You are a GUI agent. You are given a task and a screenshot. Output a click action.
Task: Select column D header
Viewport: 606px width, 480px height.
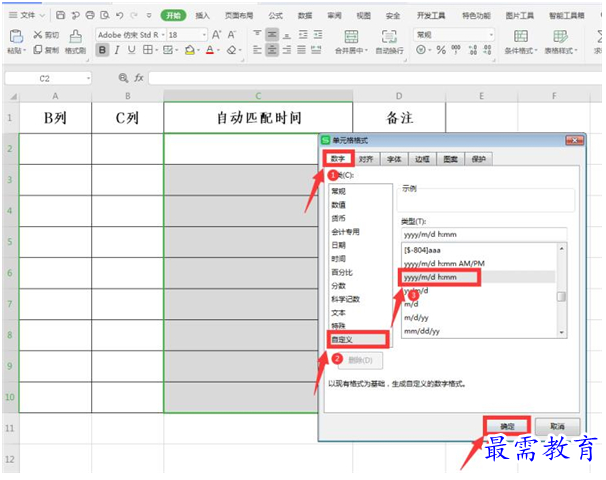(x=399, y=96)
